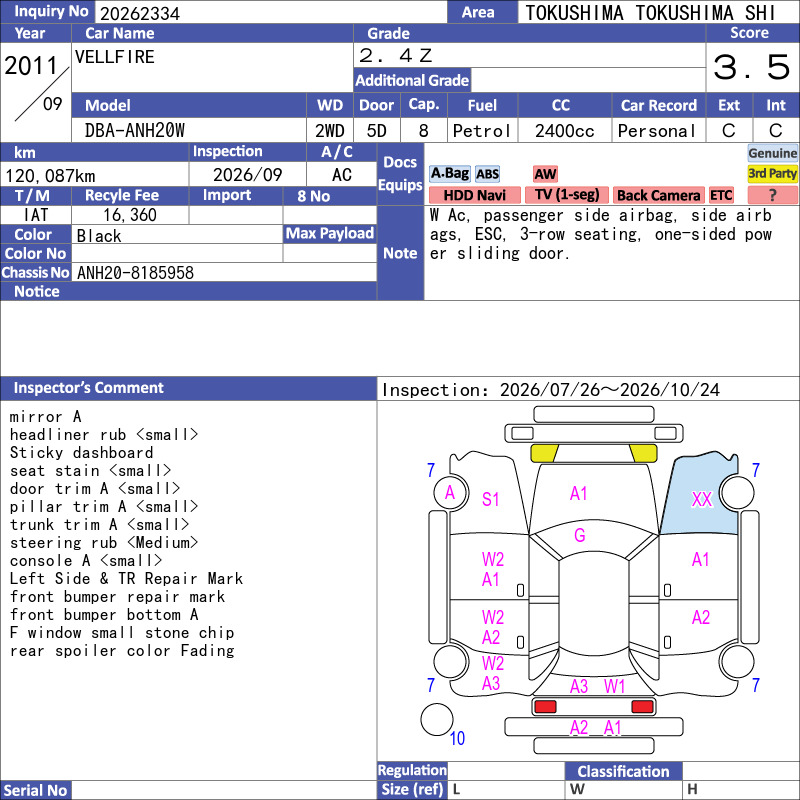800x800 pixels.
Task: Click the Score value 3.5
Action: 752,67
